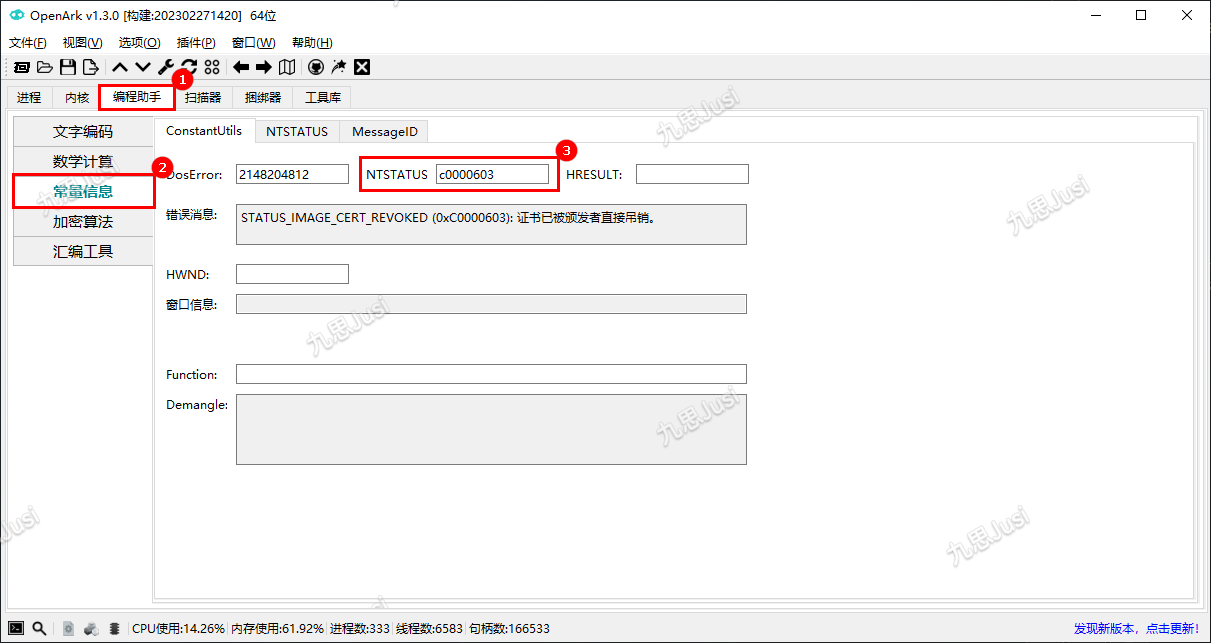Click the folded map toolbar icon
The width and height of the screenshot is (1211, 643).
287,67
